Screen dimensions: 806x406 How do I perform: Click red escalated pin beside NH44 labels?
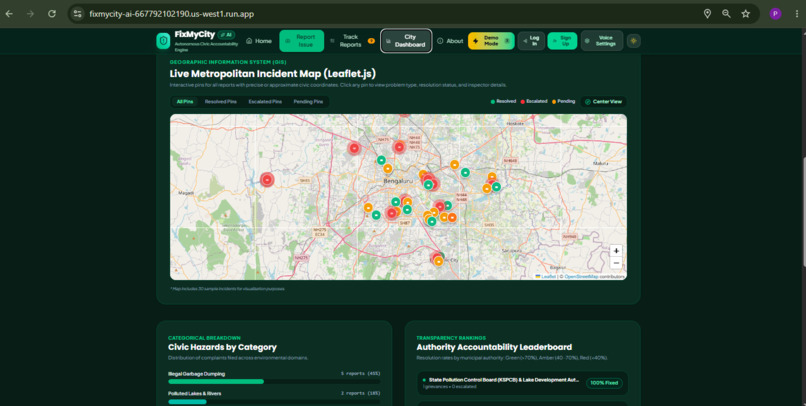coord(399,147)
